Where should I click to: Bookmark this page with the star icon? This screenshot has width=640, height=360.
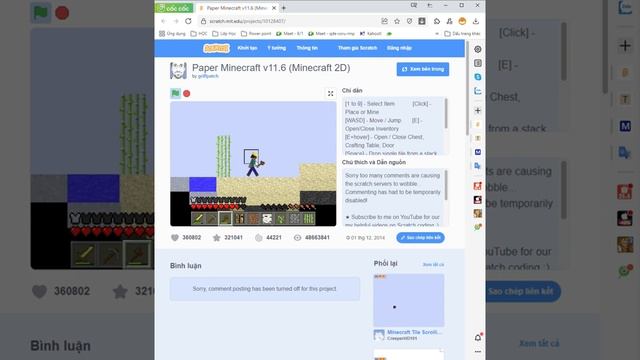[x=397, y=21]
